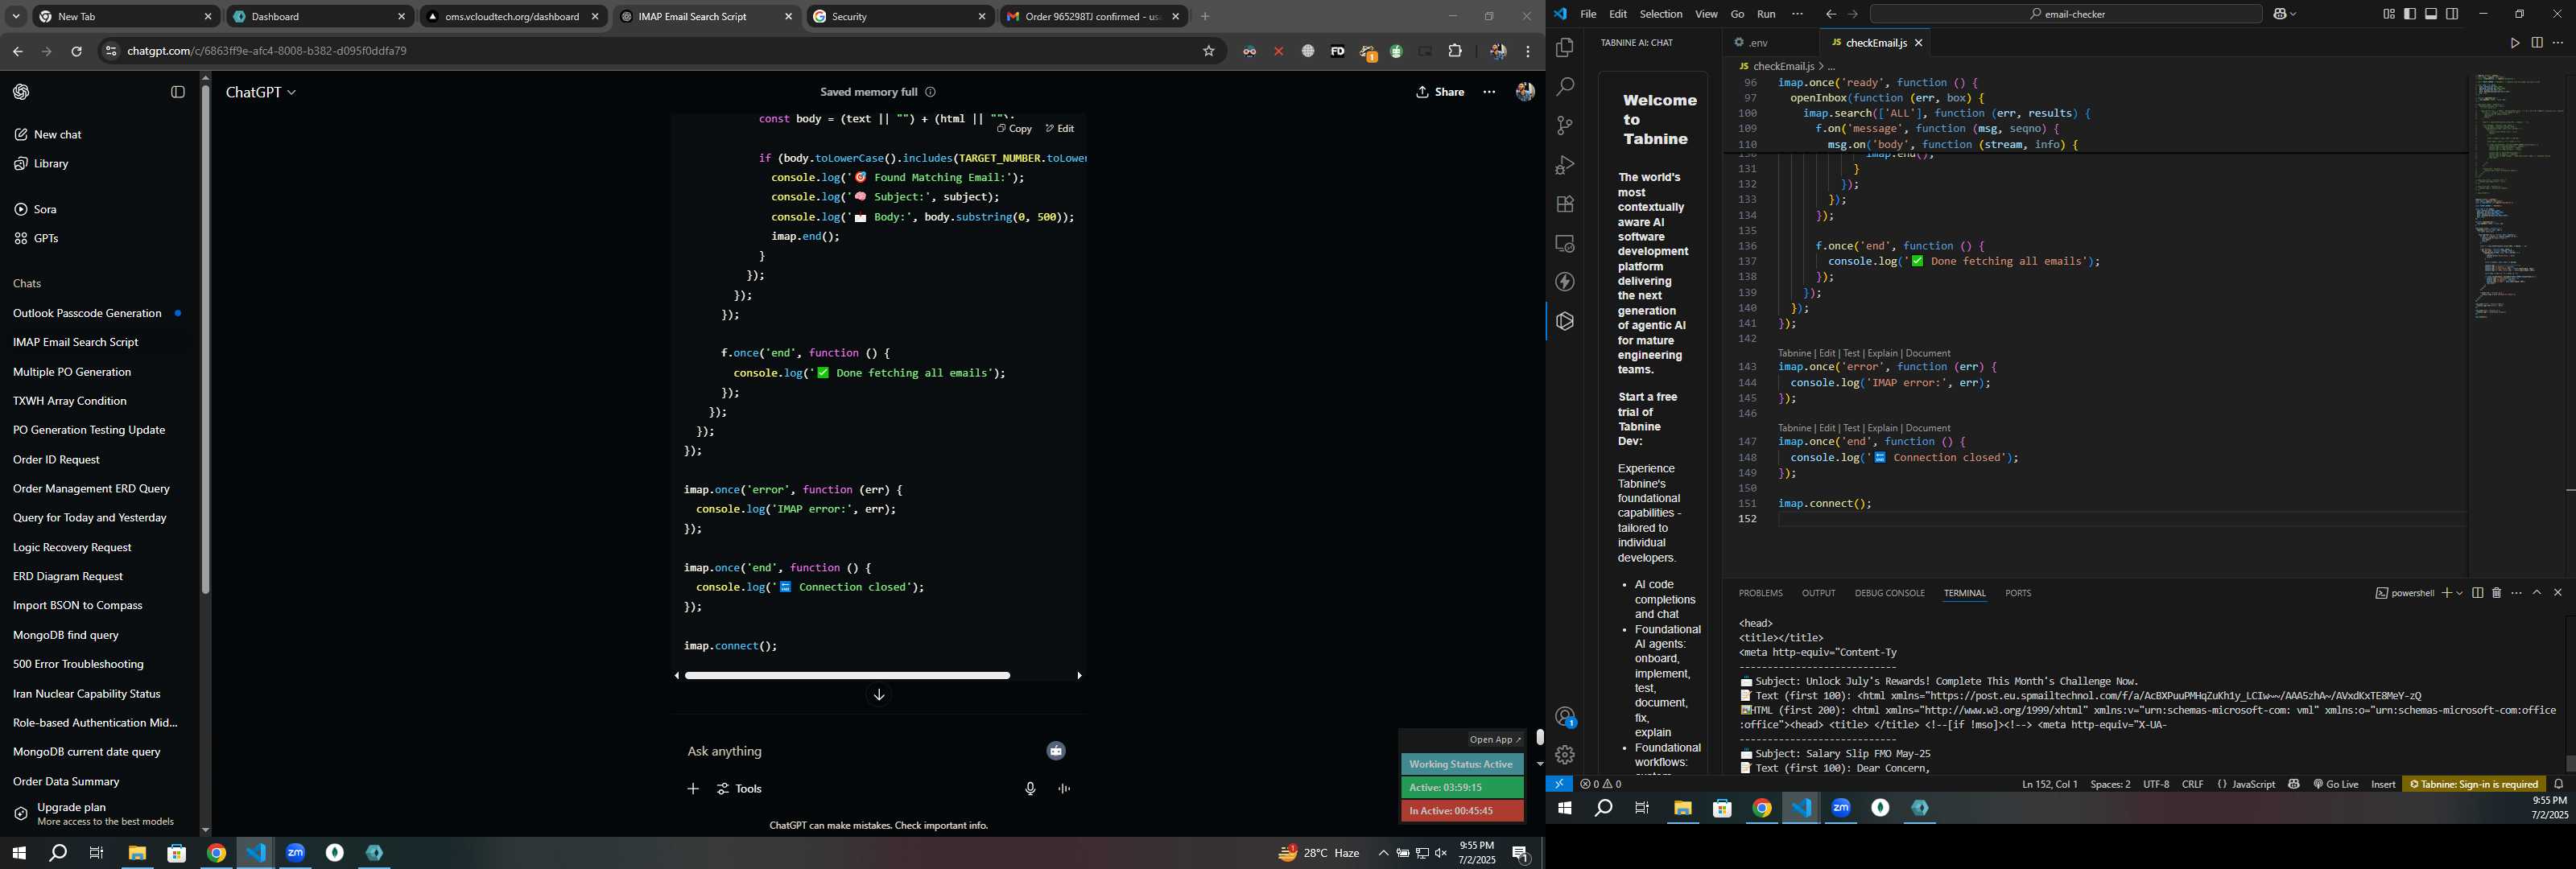Image resolution: width=2576 pixels, height=869 pixels.
Task: Open VS Code File menu
Action: [x=1587, y=14]
